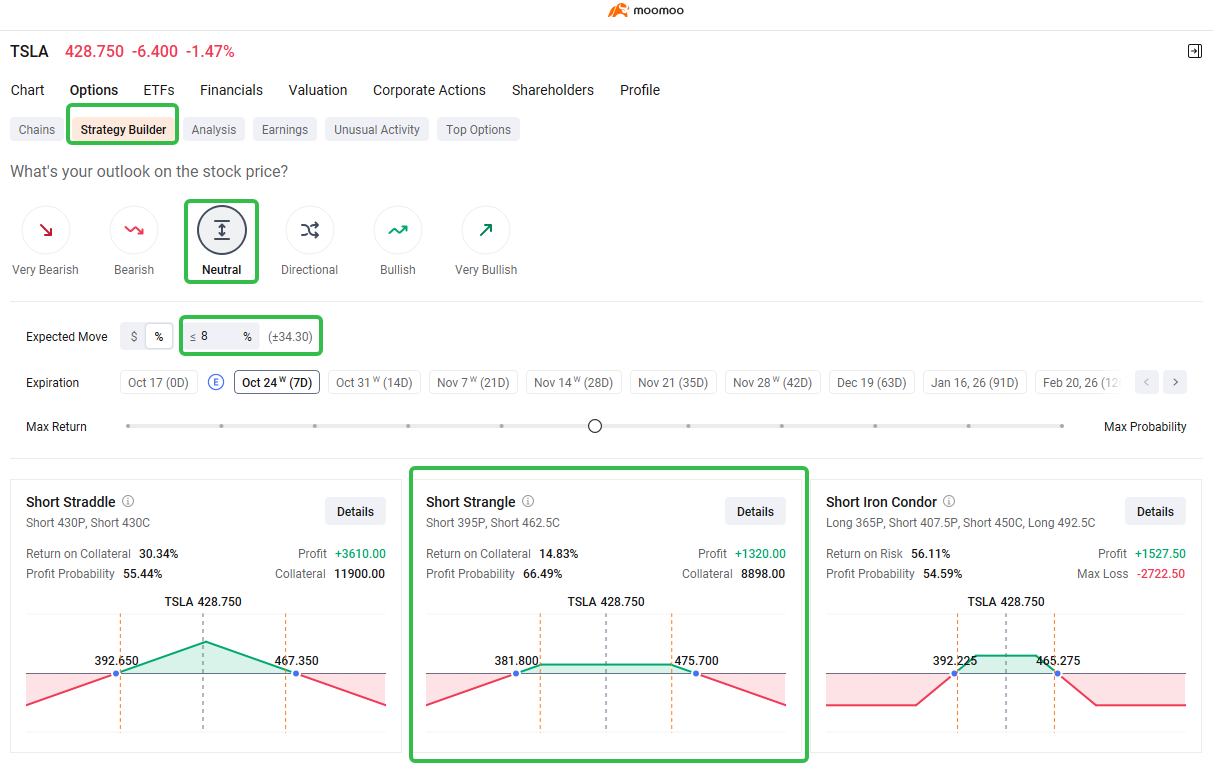Viewport: 1213px width, 767px height.
Task: Select the Very Bearish outlook icon
Action: (x=45, y=231)
